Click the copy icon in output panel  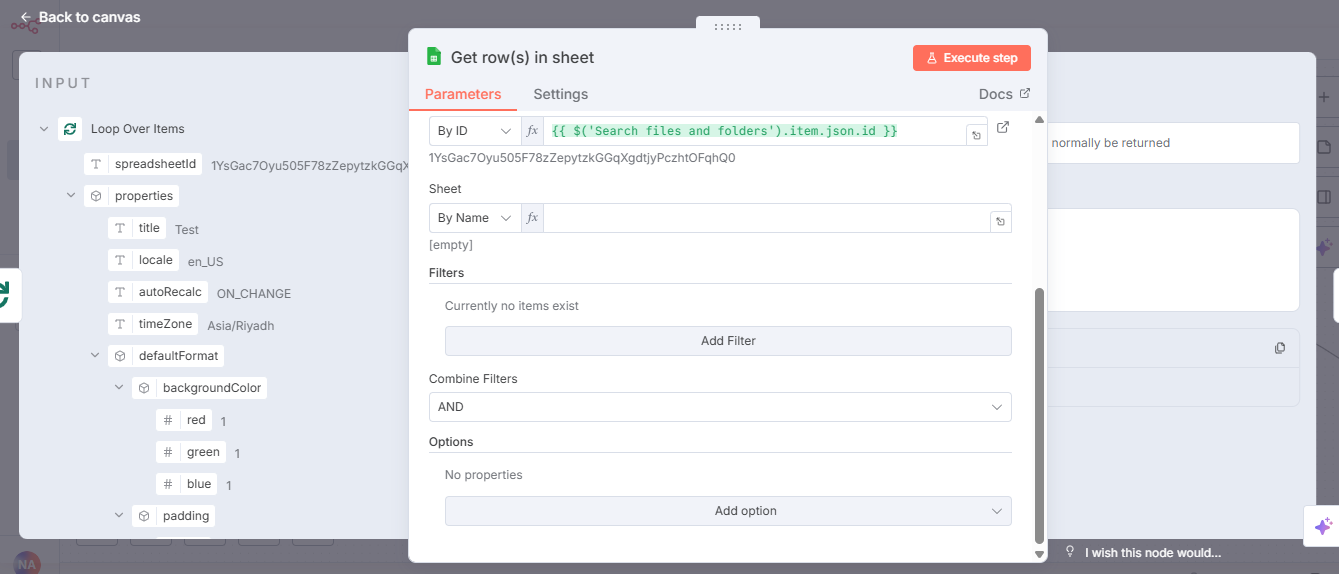tap(1279, 348)
